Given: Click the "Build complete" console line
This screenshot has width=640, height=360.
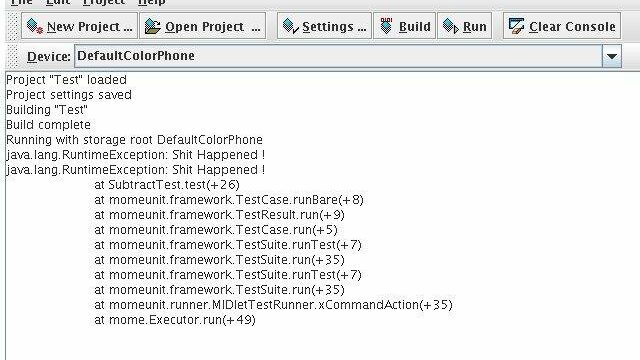Looking at the screenshot, I should click(49, 124).
